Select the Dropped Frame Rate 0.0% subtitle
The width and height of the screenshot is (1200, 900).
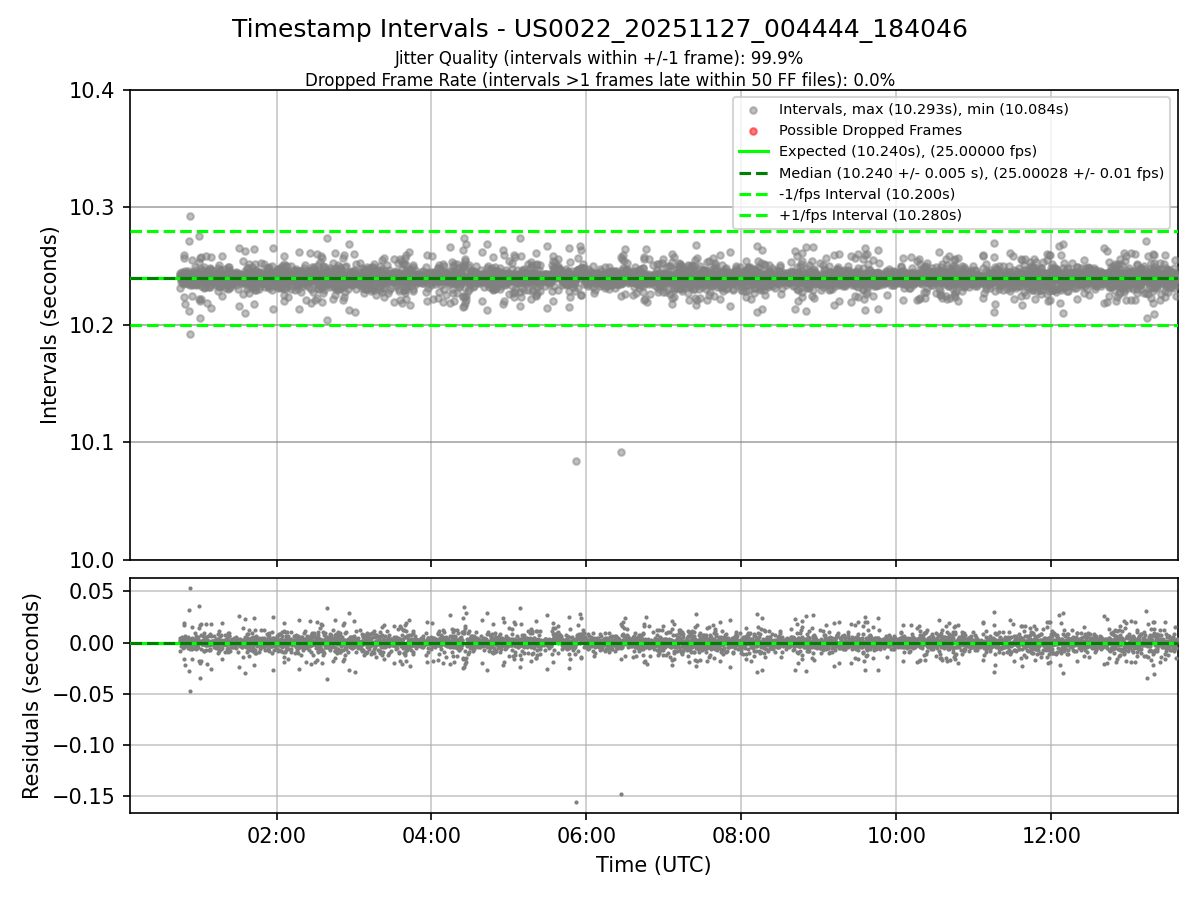pos(599,80)
